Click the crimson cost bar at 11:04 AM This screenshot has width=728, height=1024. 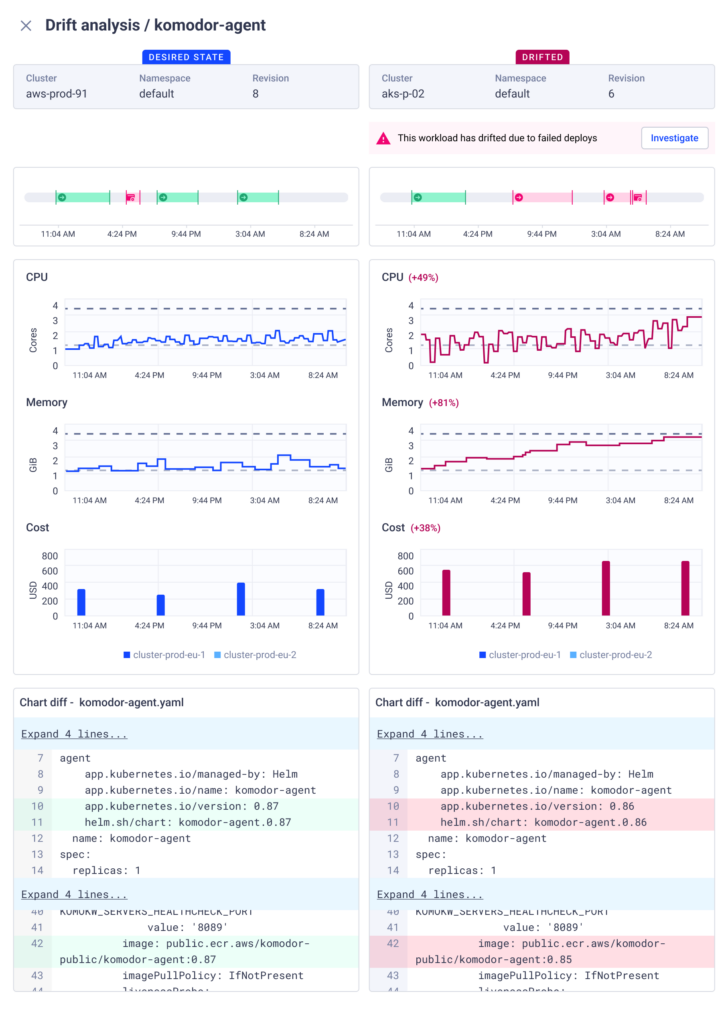tap(446, 592)
